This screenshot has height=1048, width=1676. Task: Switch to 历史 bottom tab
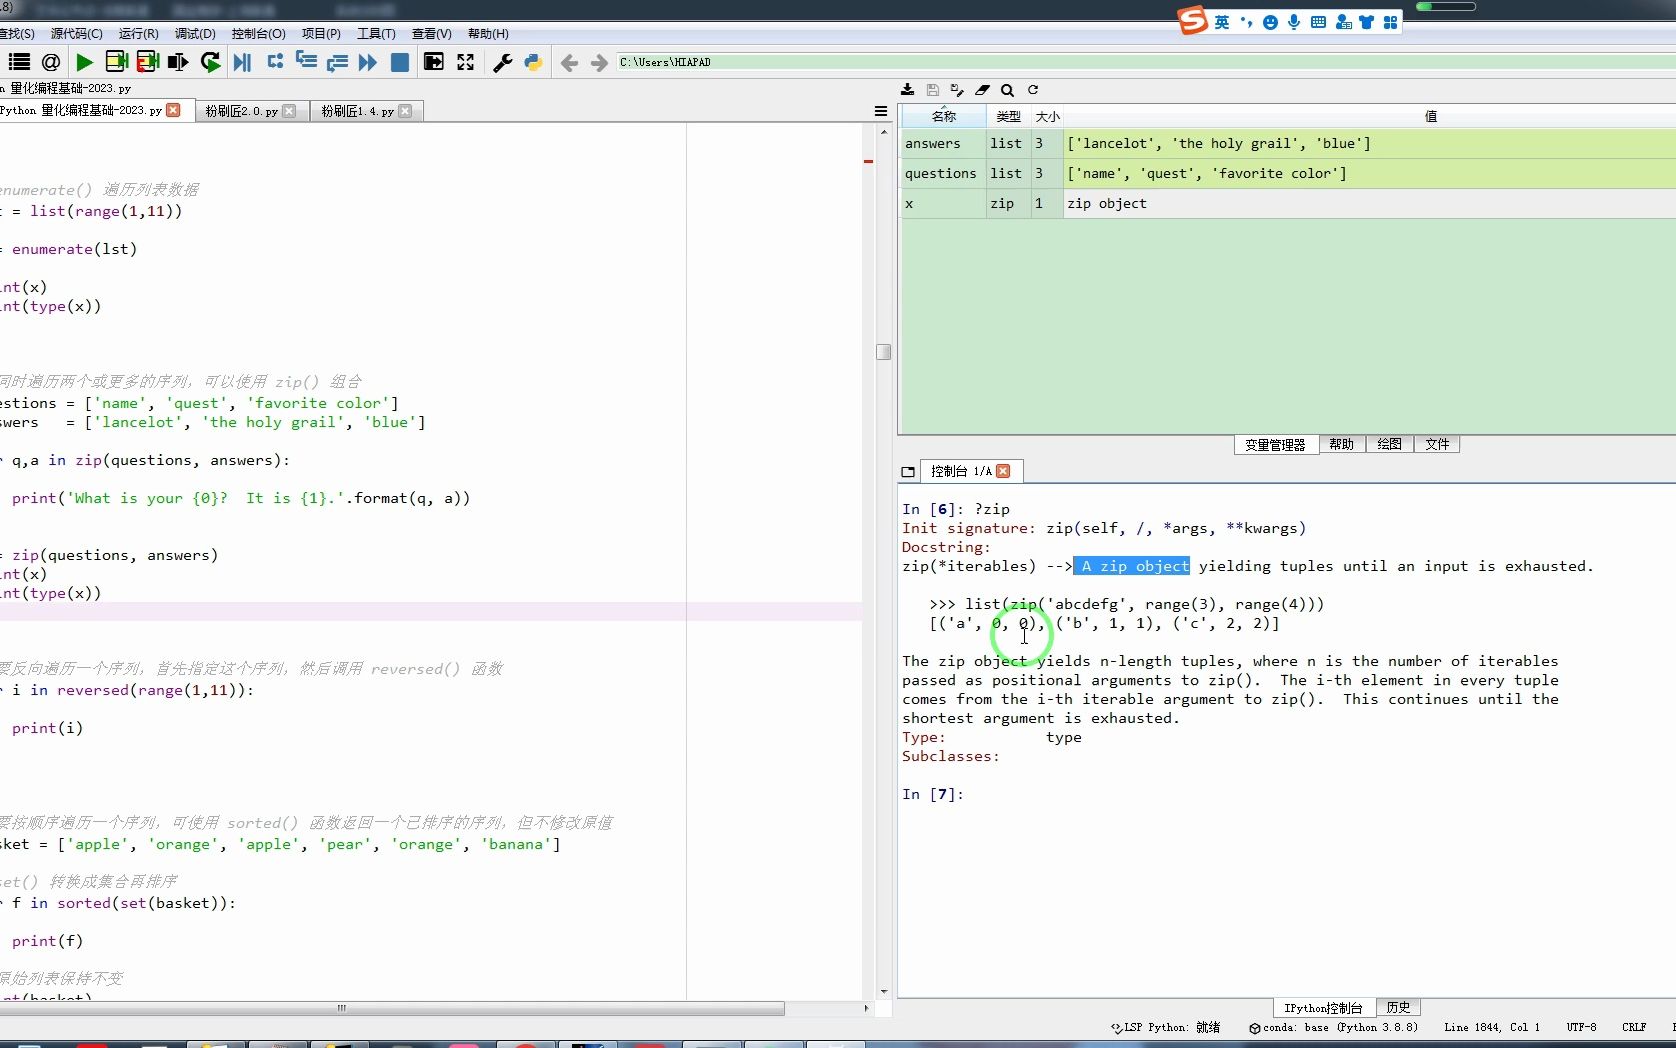pyautogui.click(x=1398, y=1008)
